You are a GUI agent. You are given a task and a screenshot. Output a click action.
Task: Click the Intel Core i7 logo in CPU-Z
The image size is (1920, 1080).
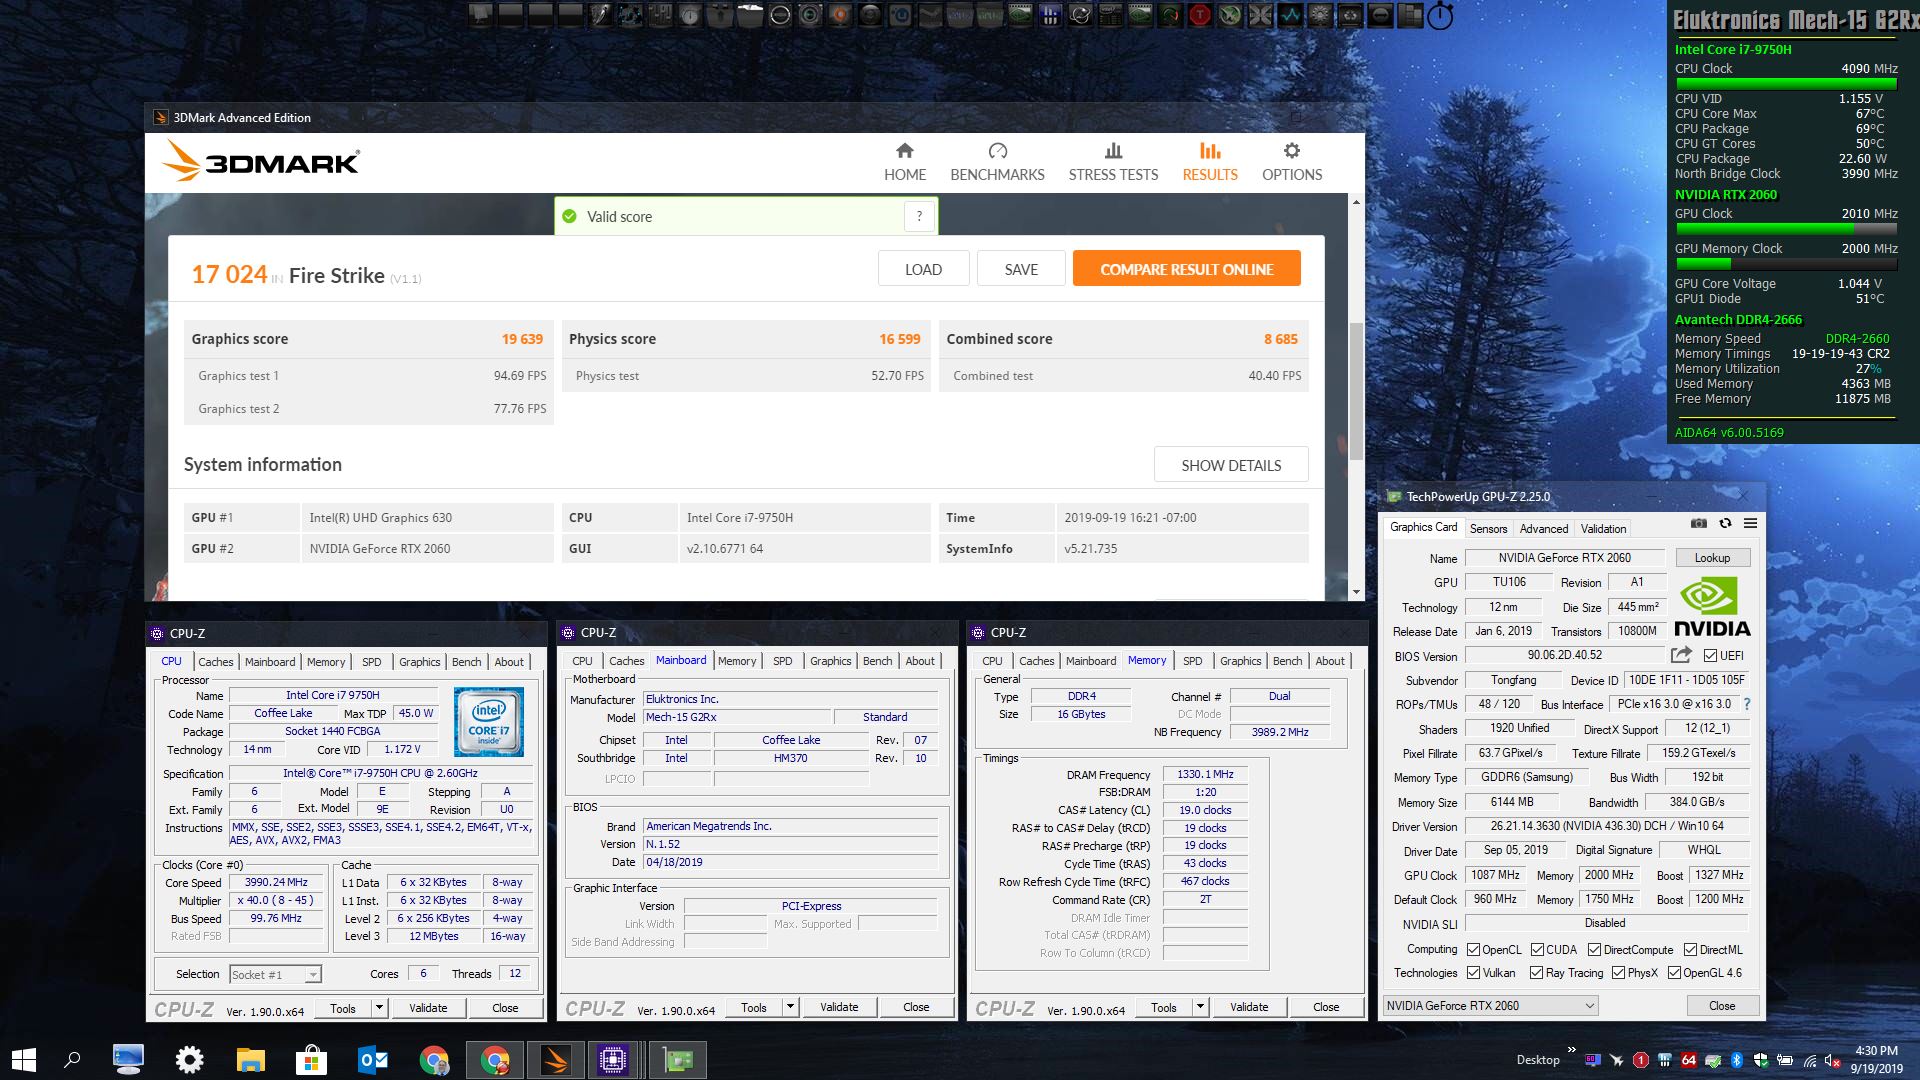click(488, 722)
